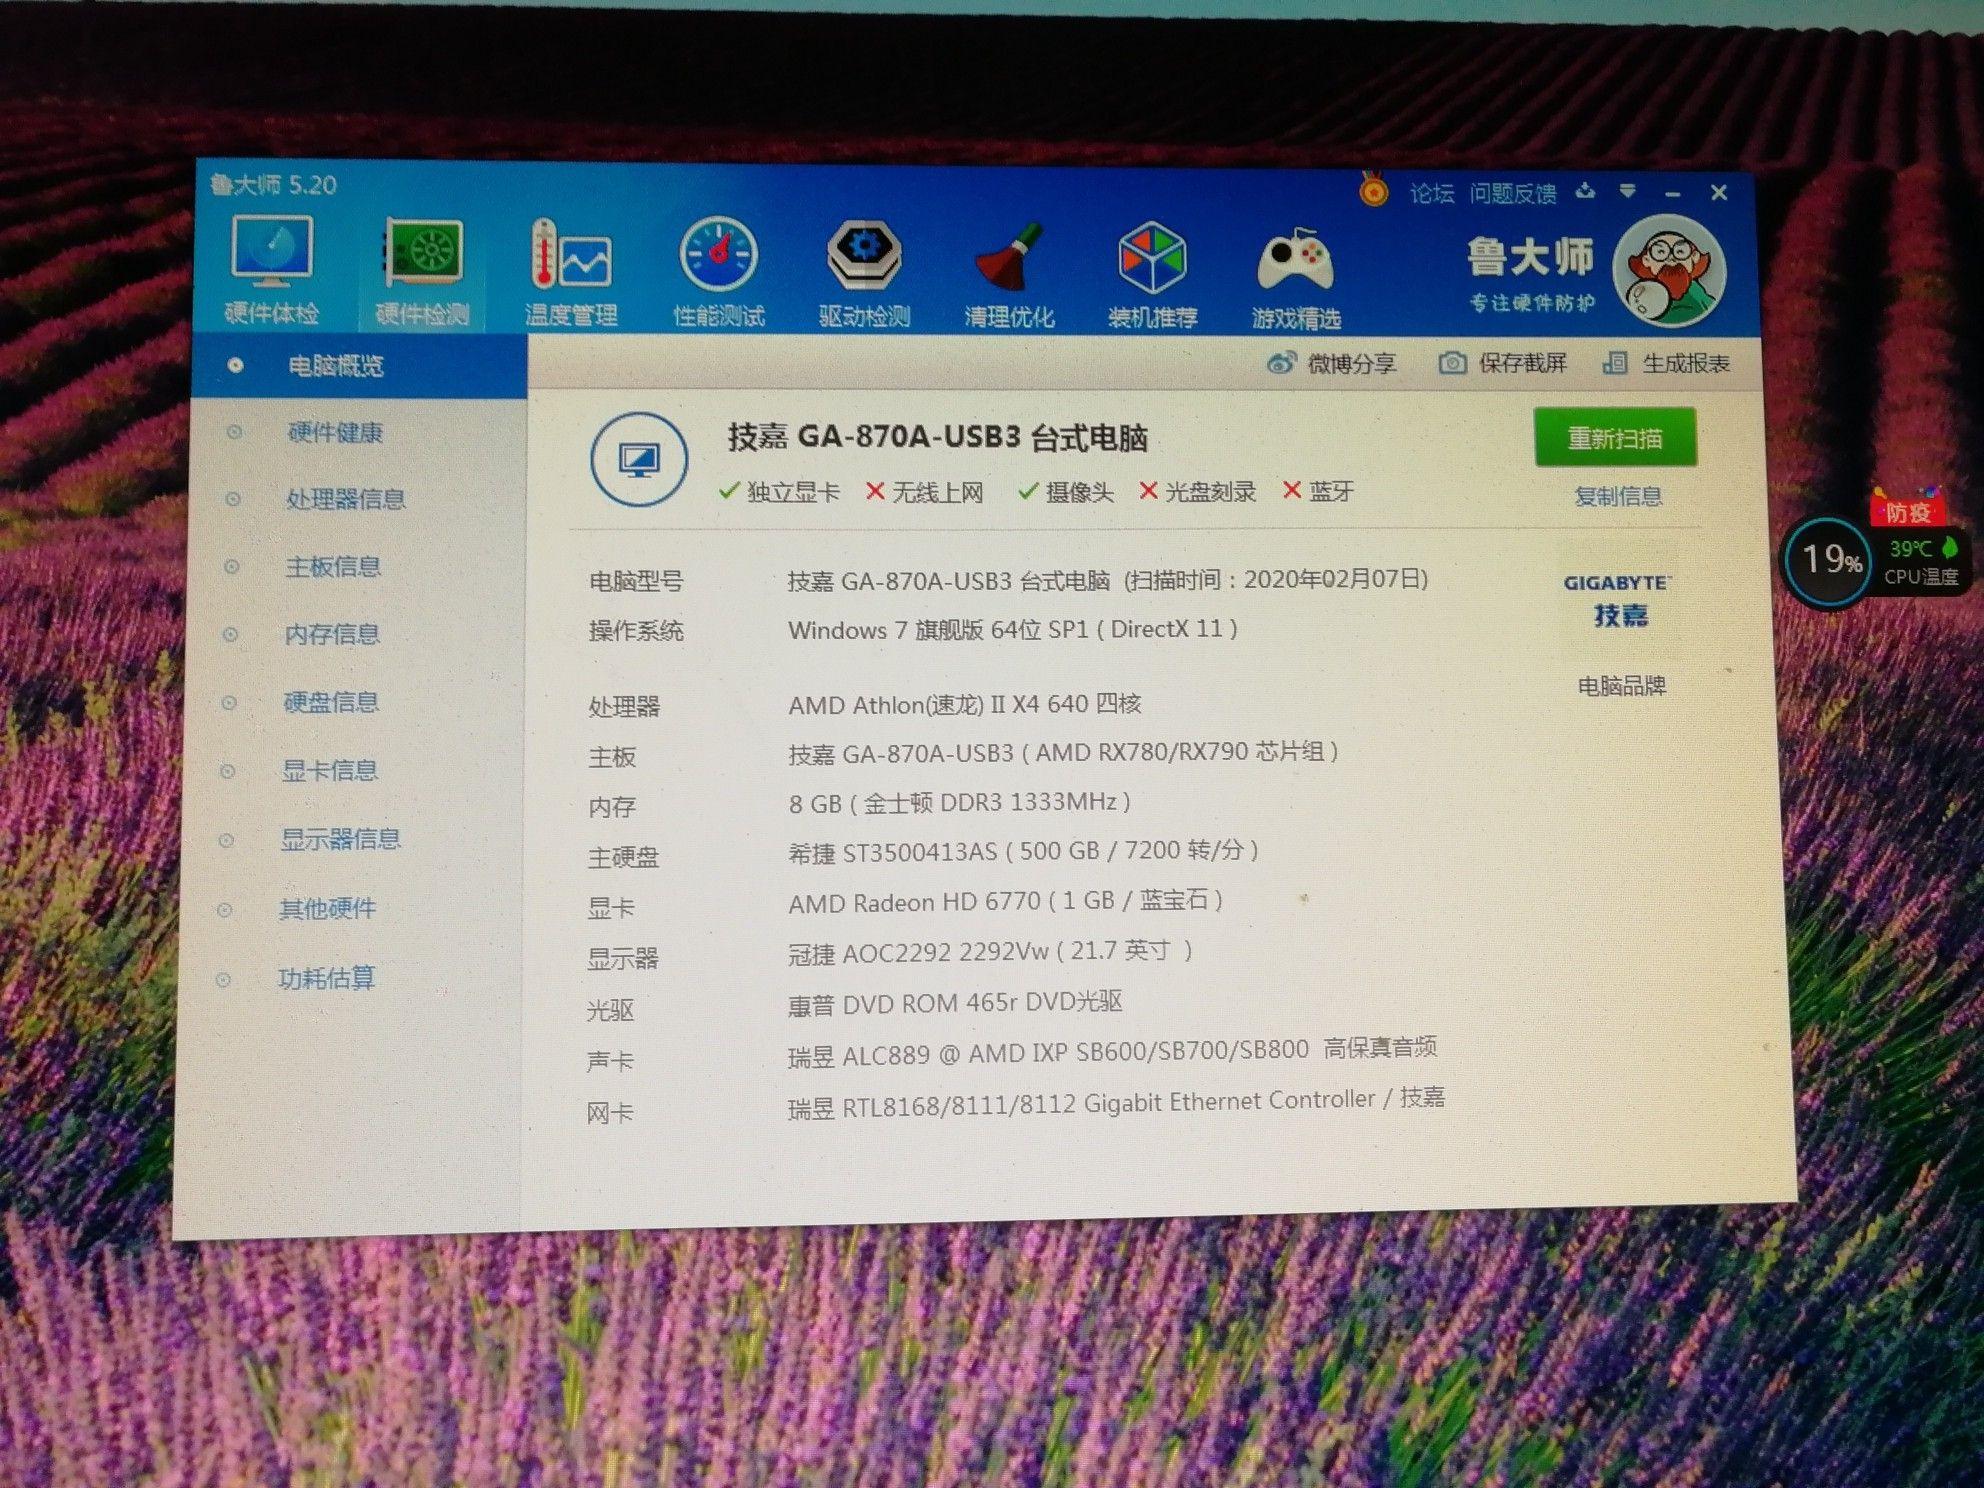Select 电脑概览 in sidebar
The width and height of the screenshot is (1984, 1488).
tap(359, 366)
